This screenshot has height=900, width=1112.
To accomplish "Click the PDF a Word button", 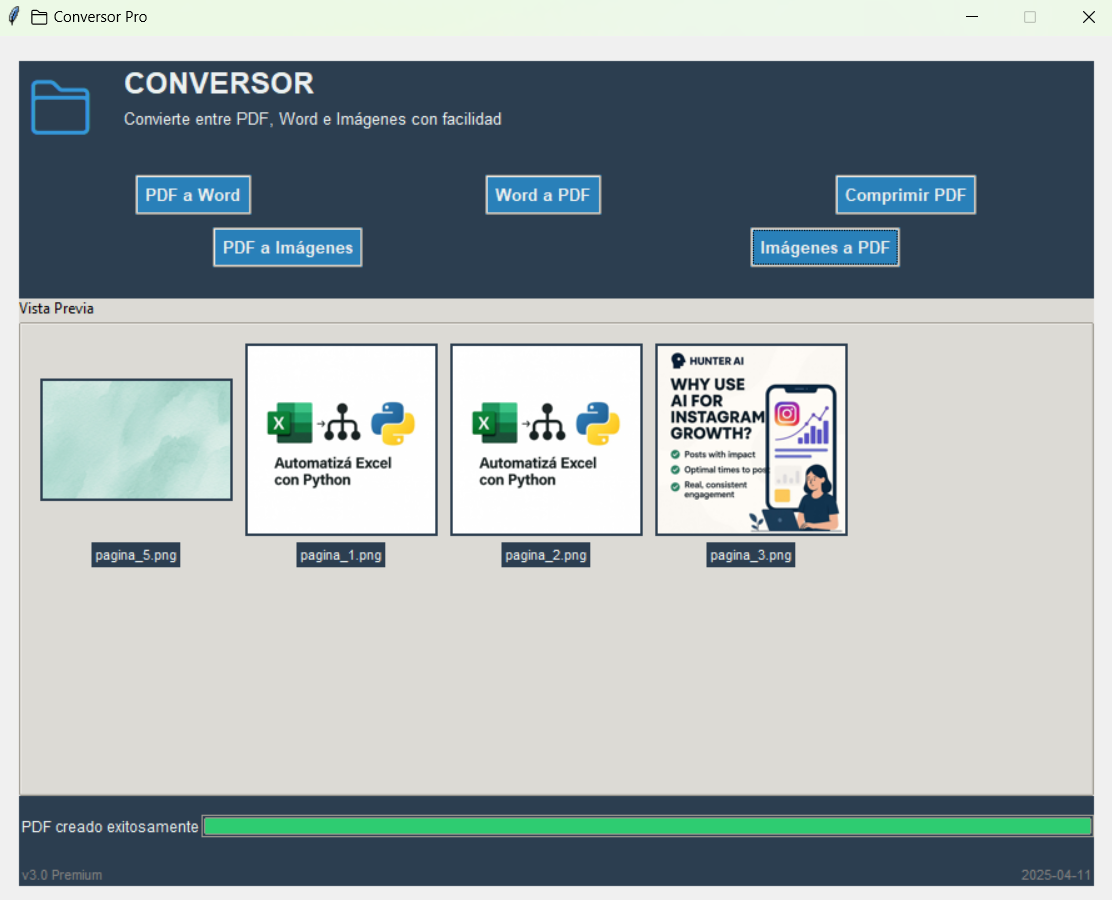I will click(193, 195).
